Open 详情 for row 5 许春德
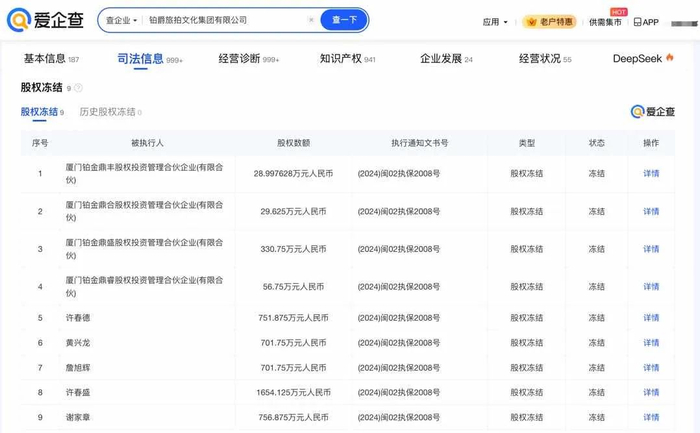Image resolution: width=700 pixels, height=433 pixels. tap(651, 318)
